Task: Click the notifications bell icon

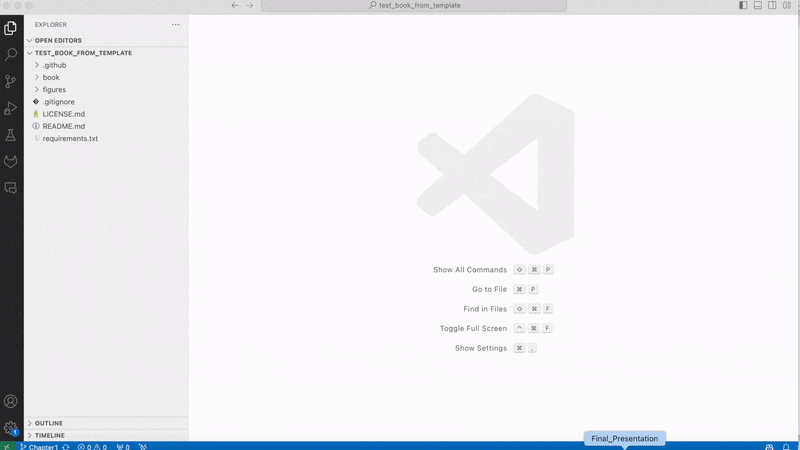Action: click(786, 447)
